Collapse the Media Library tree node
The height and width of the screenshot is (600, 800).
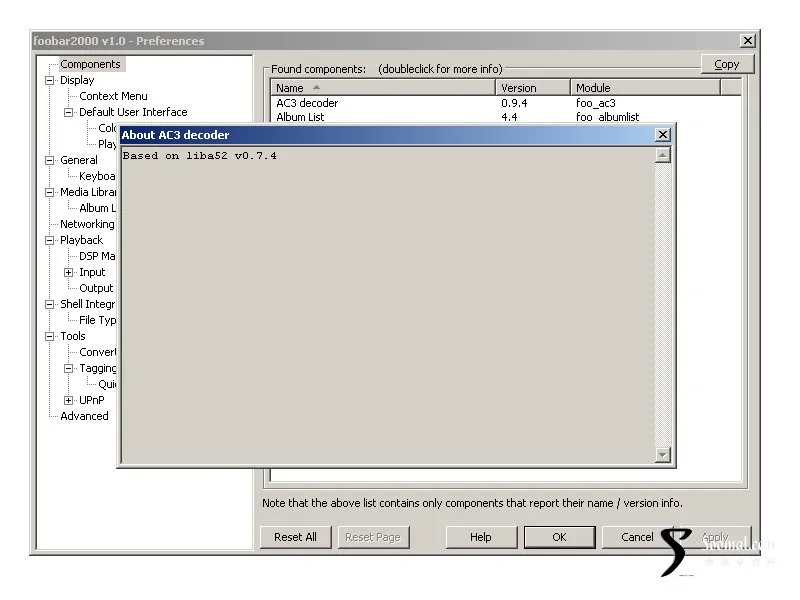(x=49, y=192)
